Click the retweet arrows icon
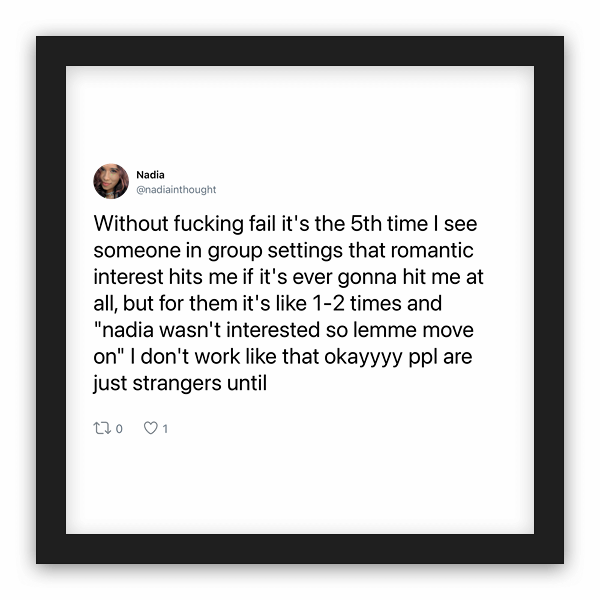This screenshot has width=600, height=600. [102, 428]
